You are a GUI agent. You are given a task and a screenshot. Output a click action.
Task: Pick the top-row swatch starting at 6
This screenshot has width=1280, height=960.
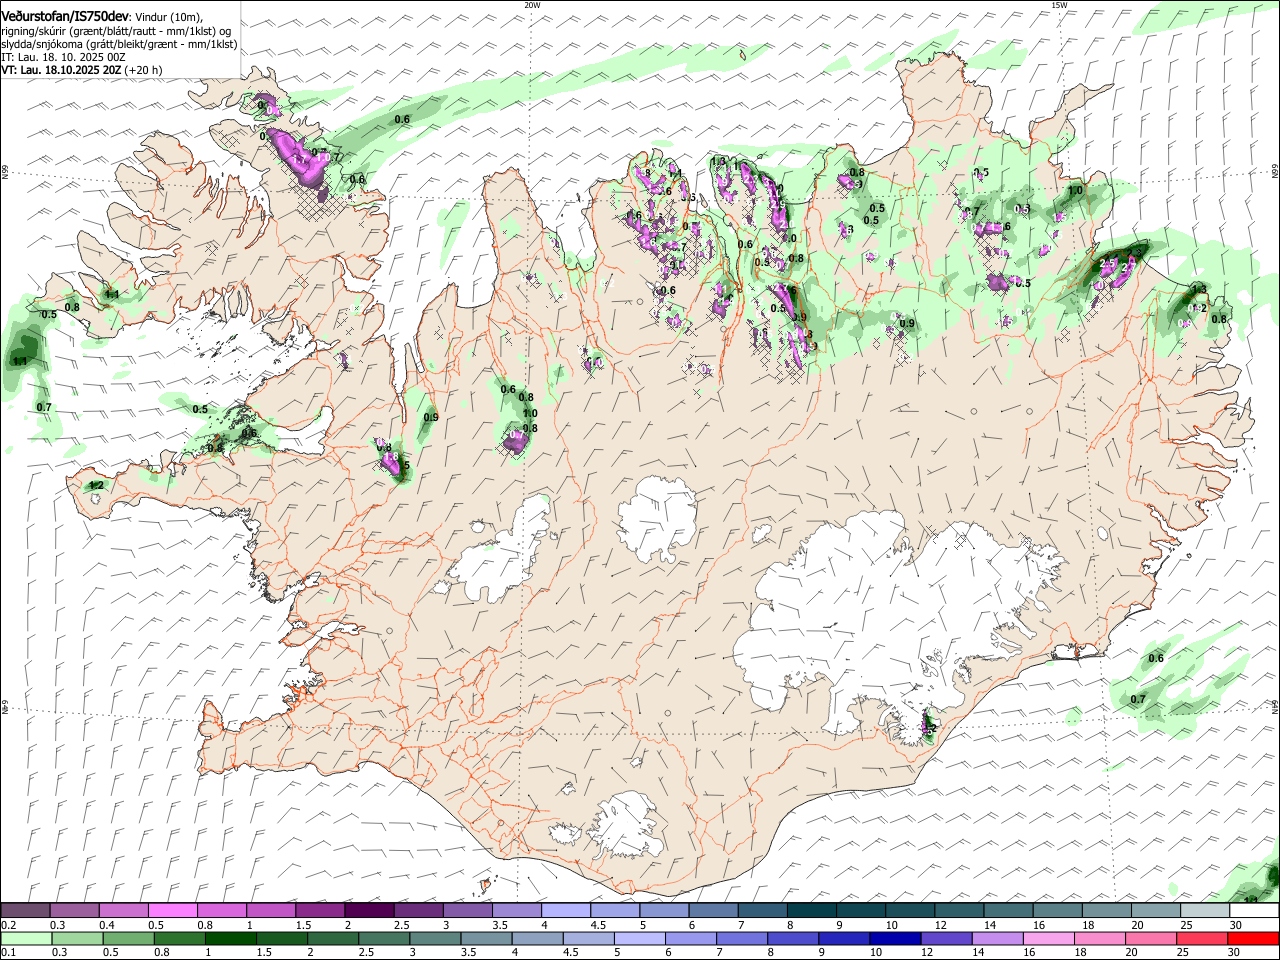pos(711,911)
